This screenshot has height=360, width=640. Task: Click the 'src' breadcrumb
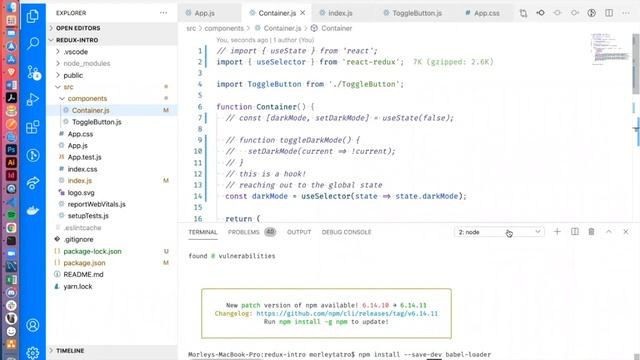(191, 28)
